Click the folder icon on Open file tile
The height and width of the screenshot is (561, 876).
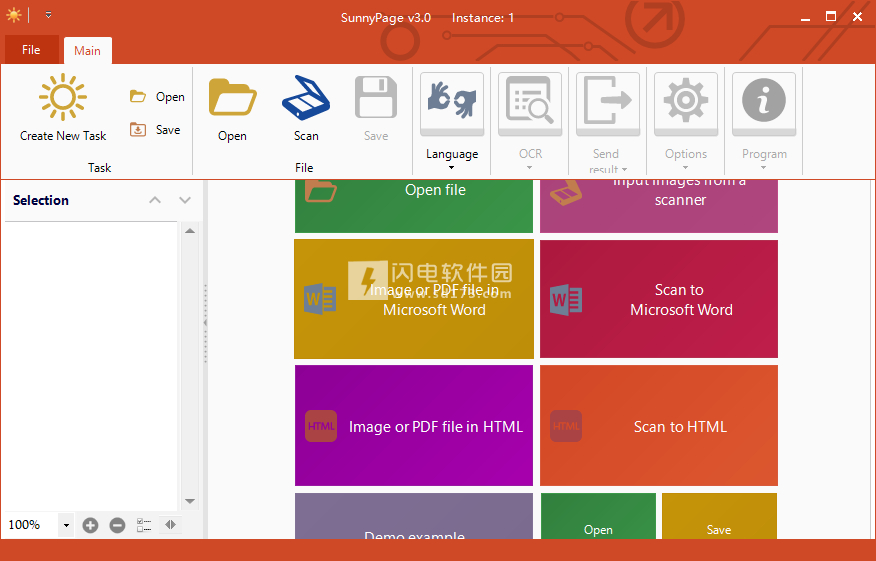[321, 191]
